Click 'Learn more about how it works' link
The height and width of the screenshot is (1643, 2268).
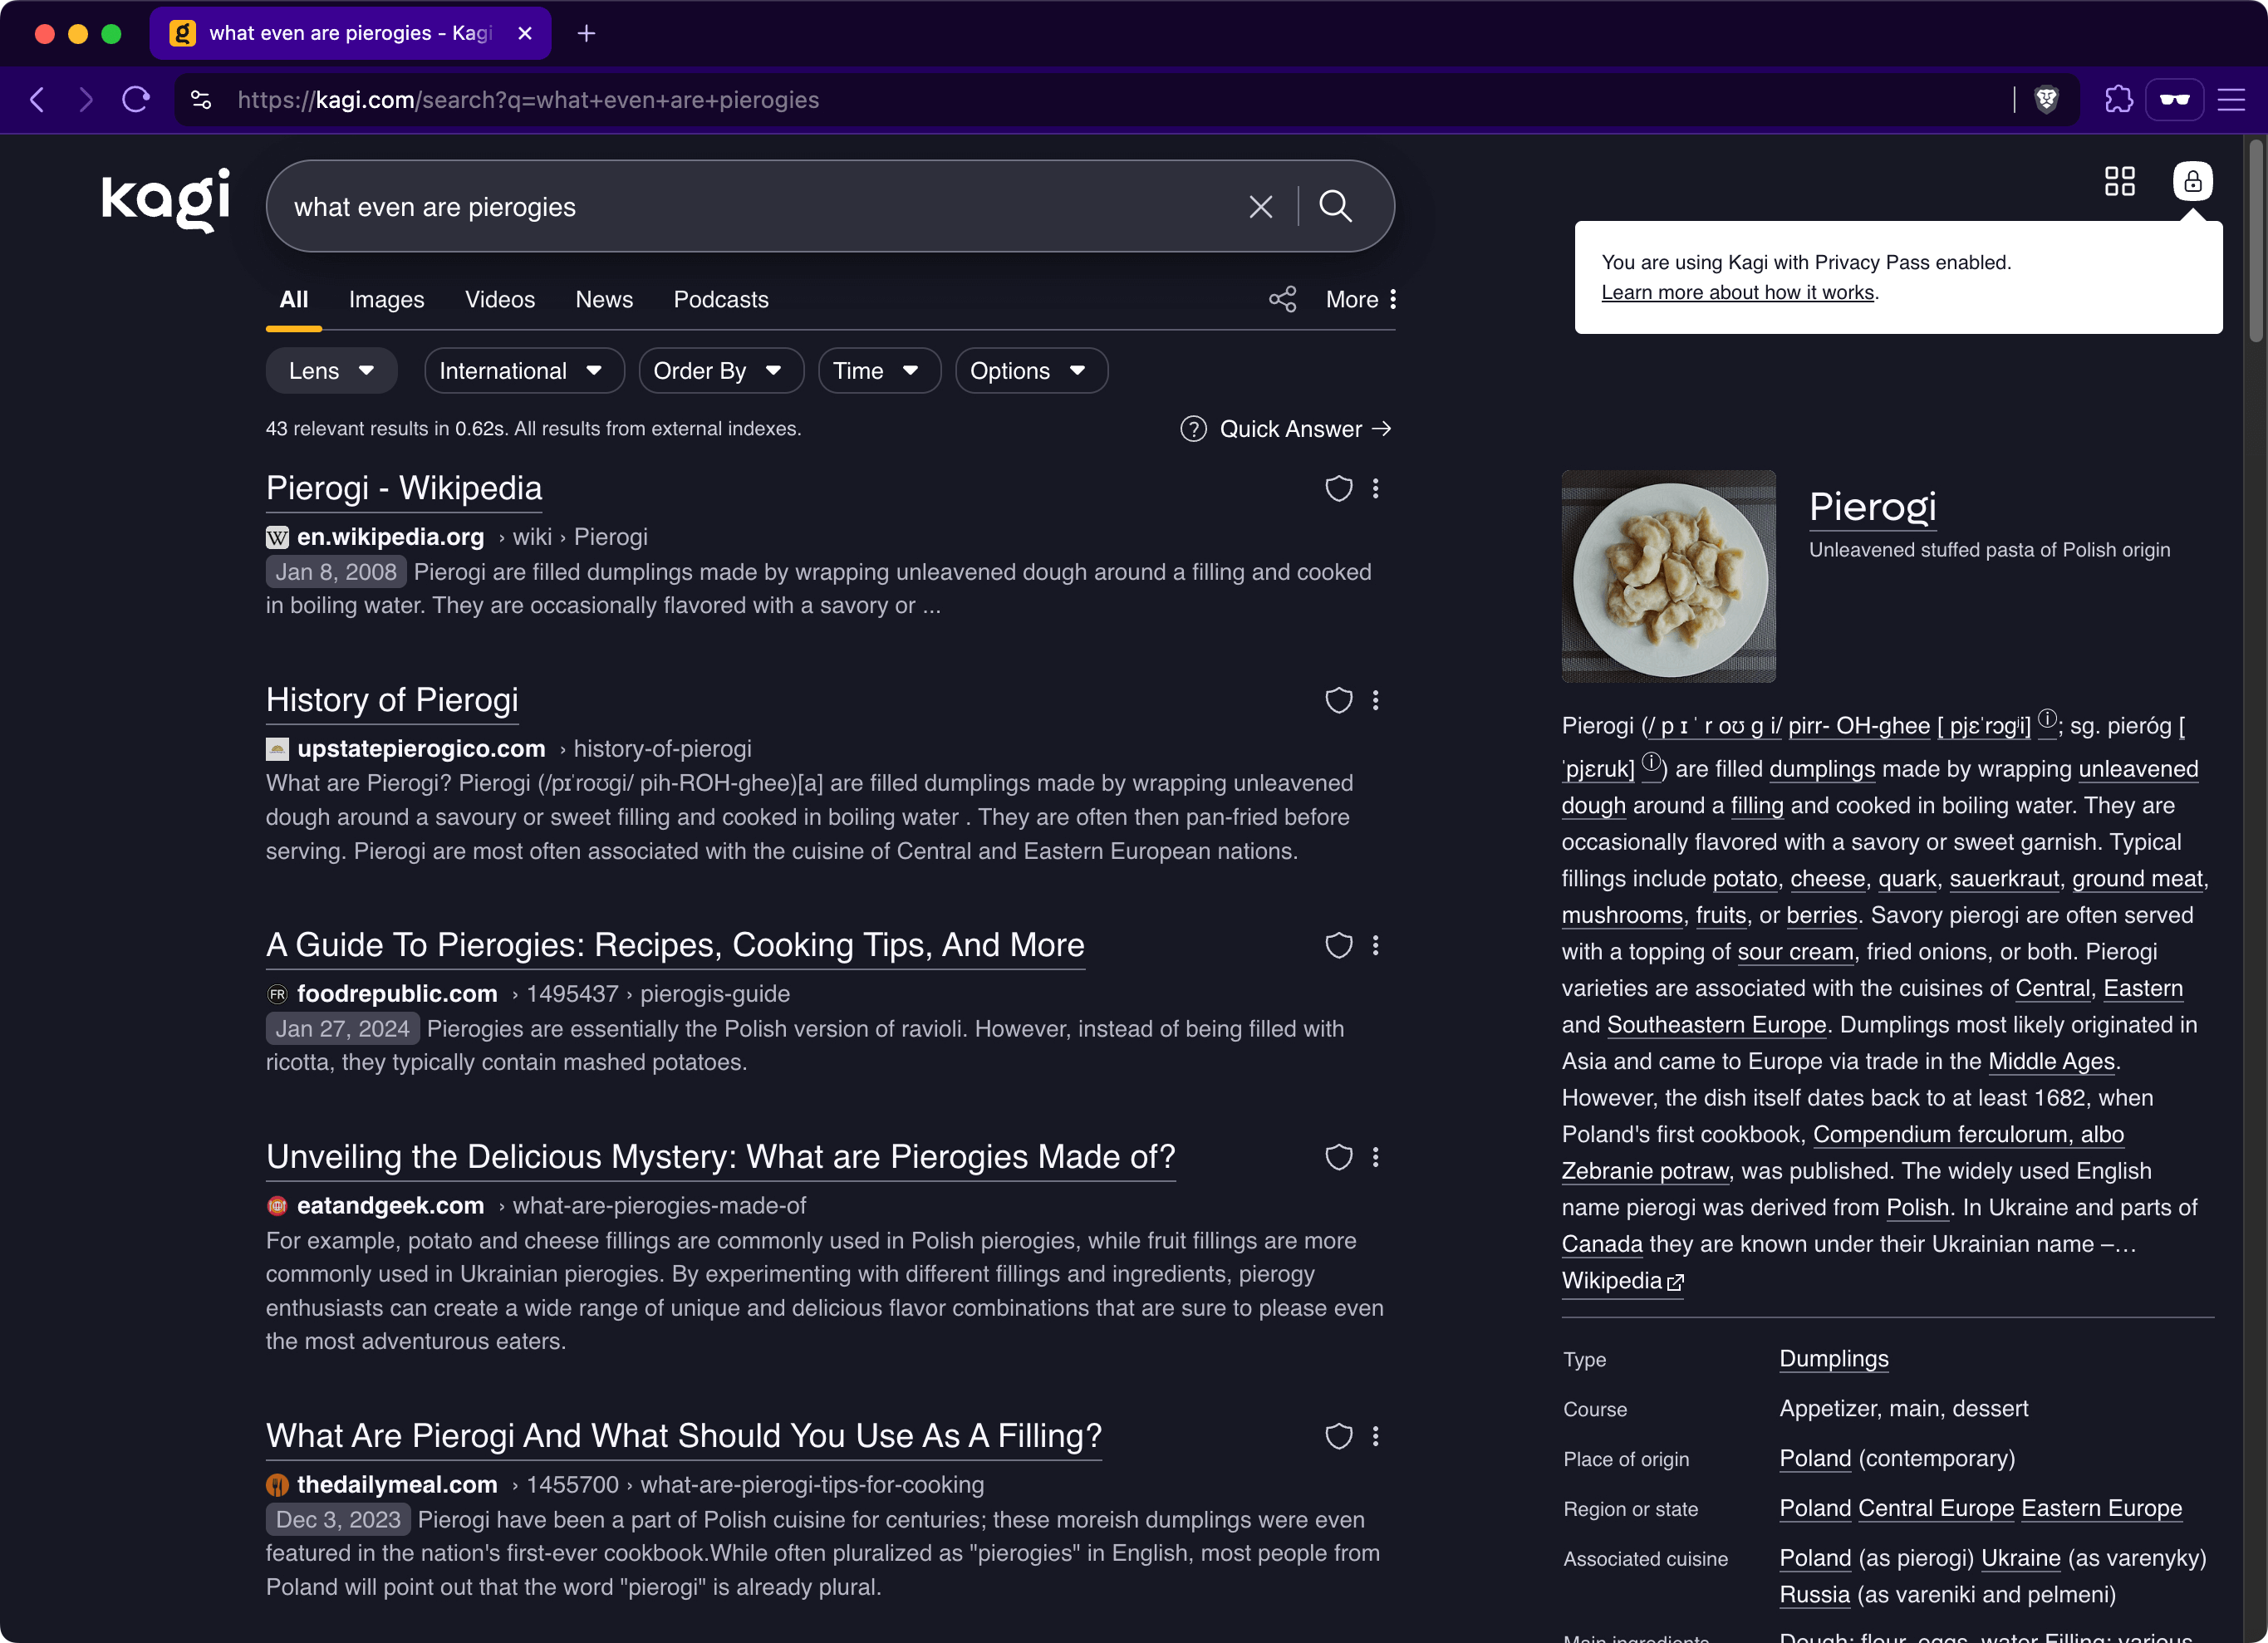click(1738, 292)
